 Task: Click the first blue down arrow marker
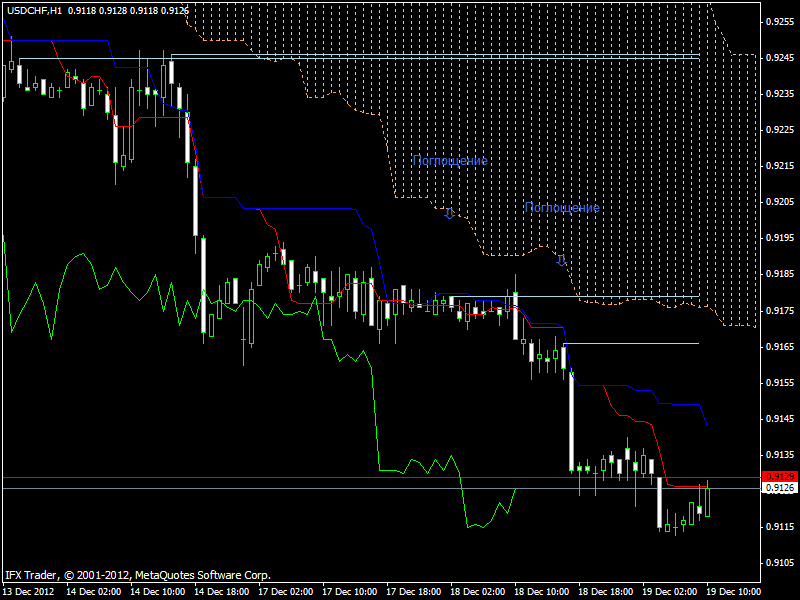pyautogui.click(x=449, y=213)
